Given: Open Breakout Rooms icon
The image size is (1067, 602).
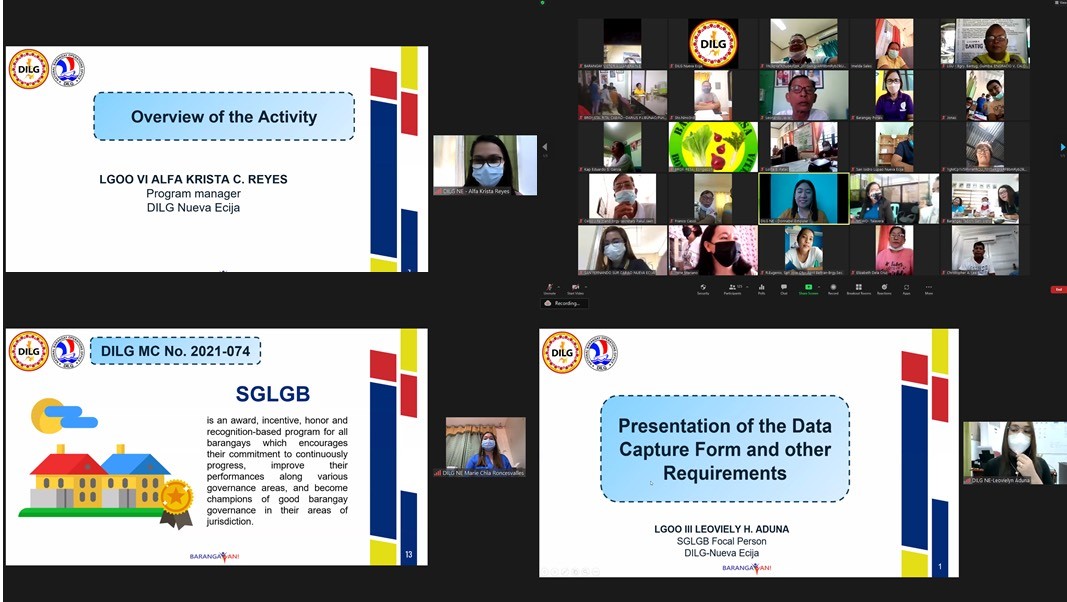Looking at the screenshot, I should click(859, 288).
